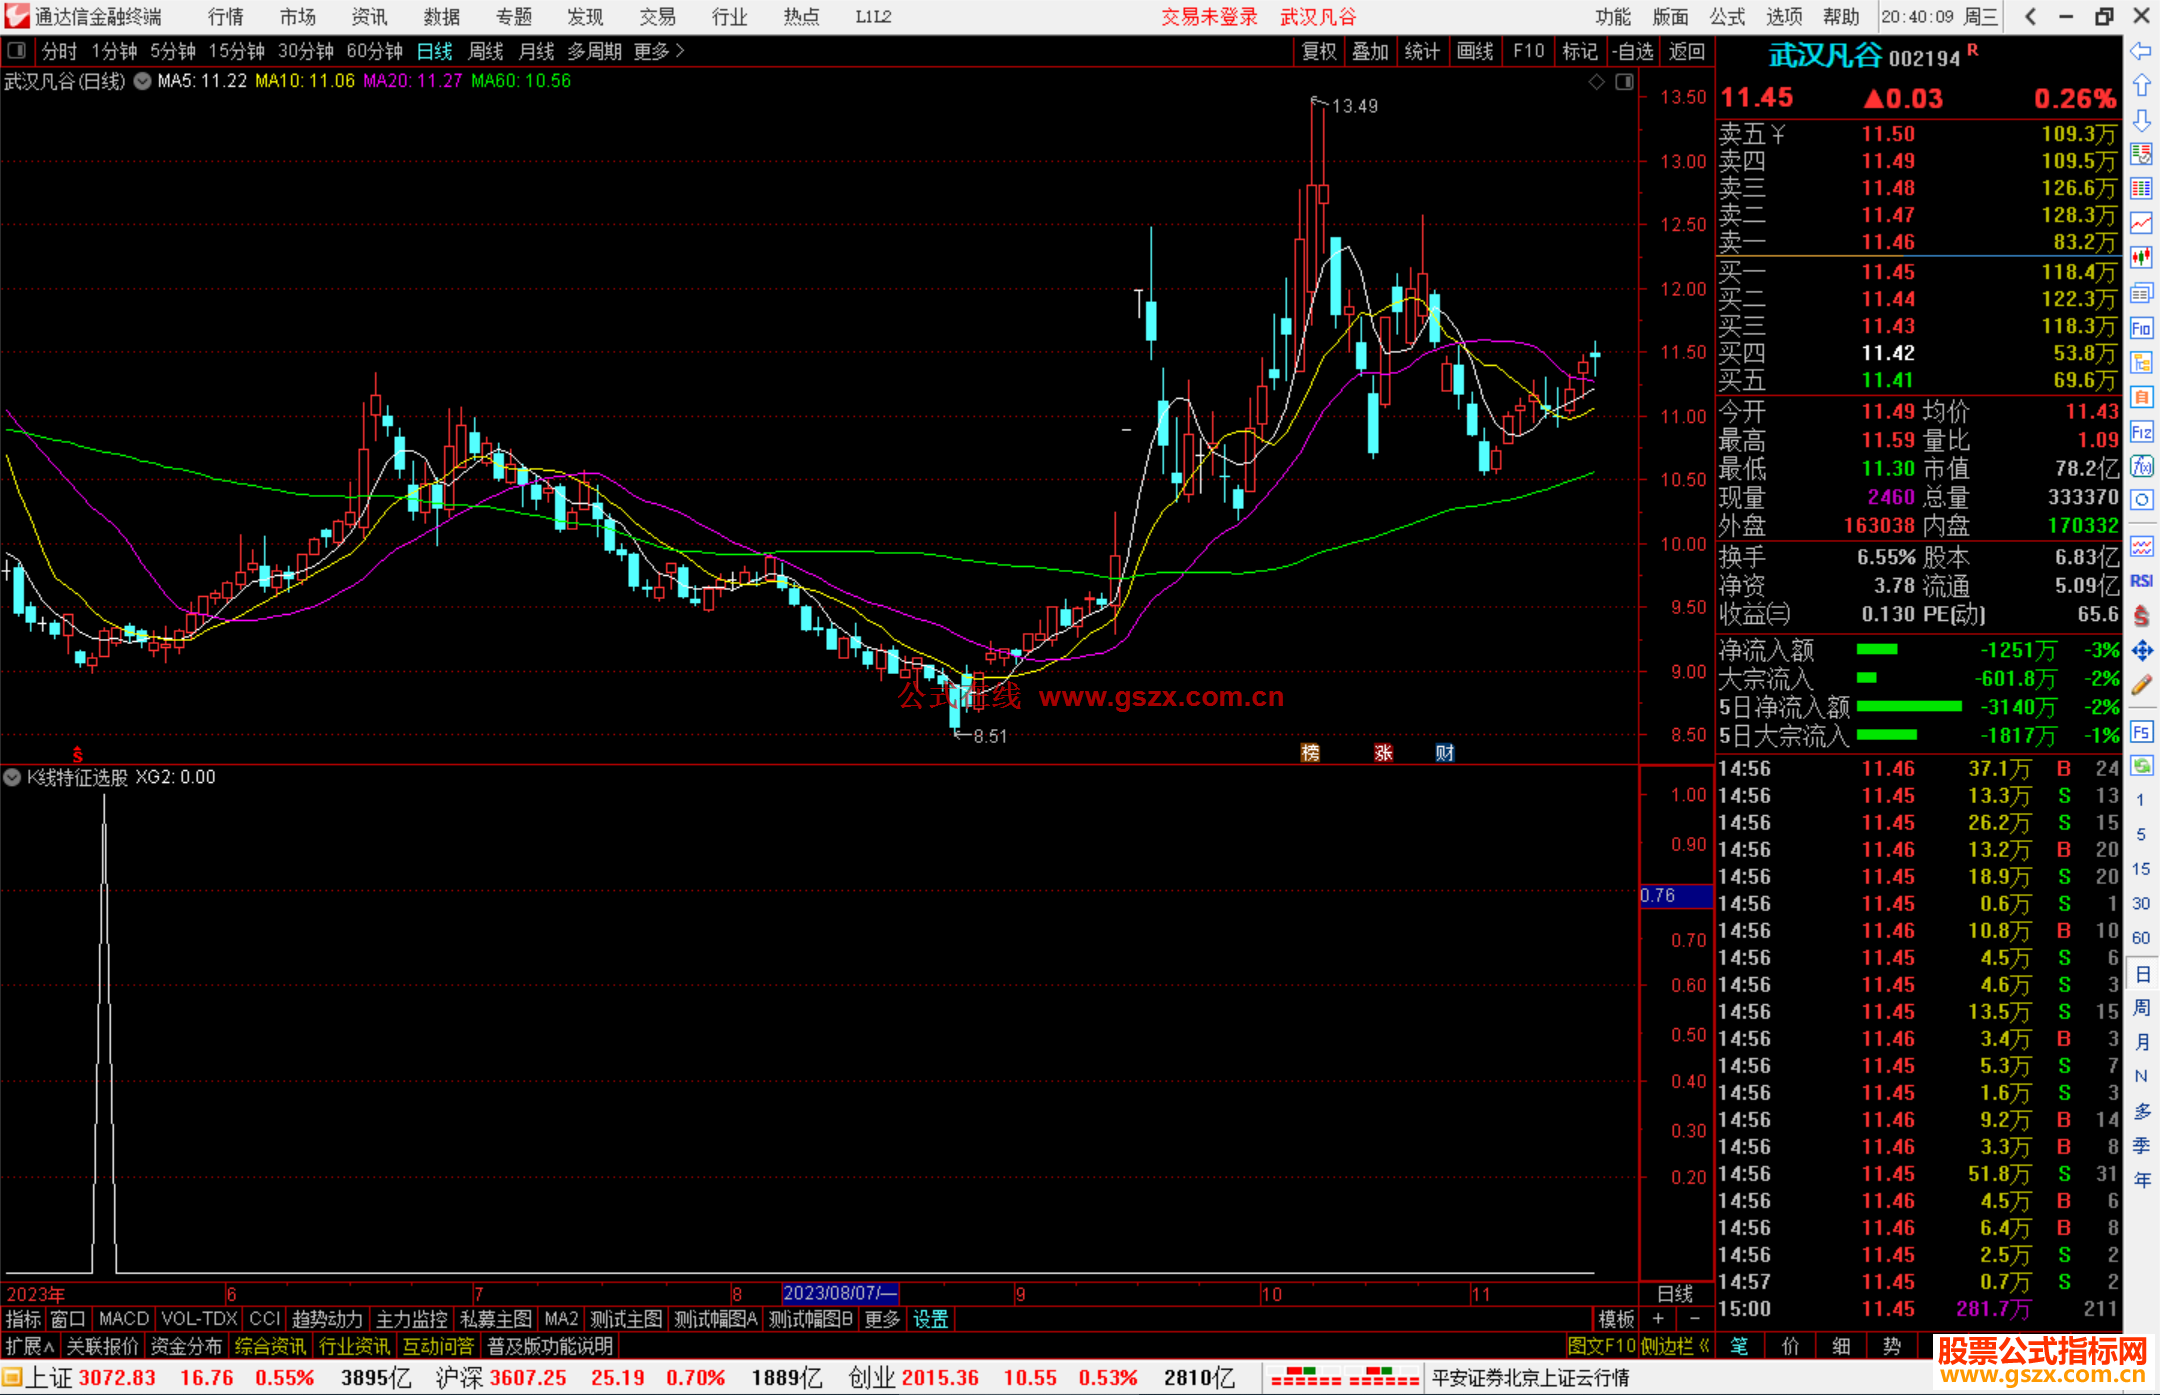Click the 0.76 value marker on axis
The height and width of the screenshot is (1395, 2160).
(1660, 896)
